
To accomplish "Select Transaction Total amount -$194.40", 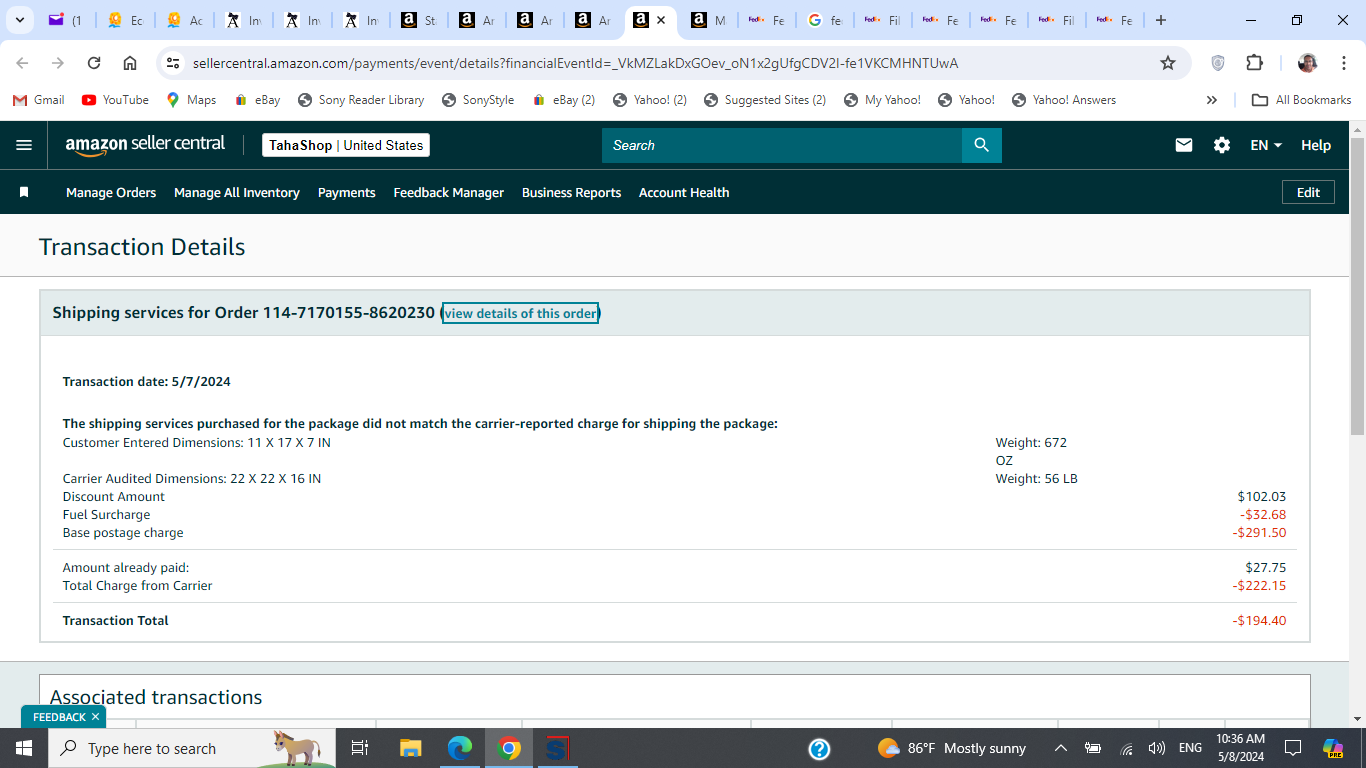I will pyautogui.click(x=1259, y=621).
